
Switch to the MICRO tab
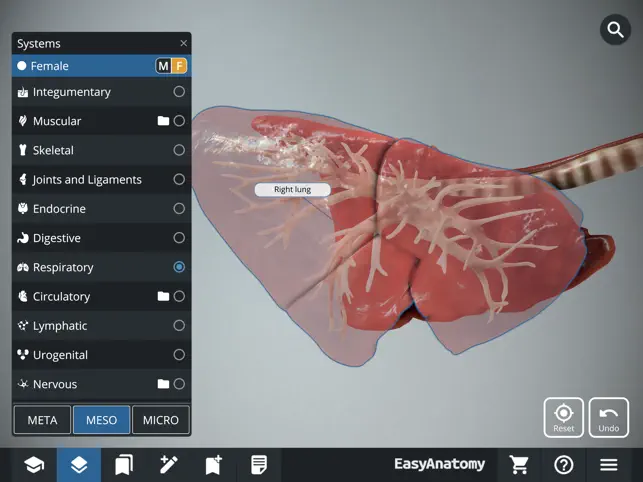pos(160,420)
